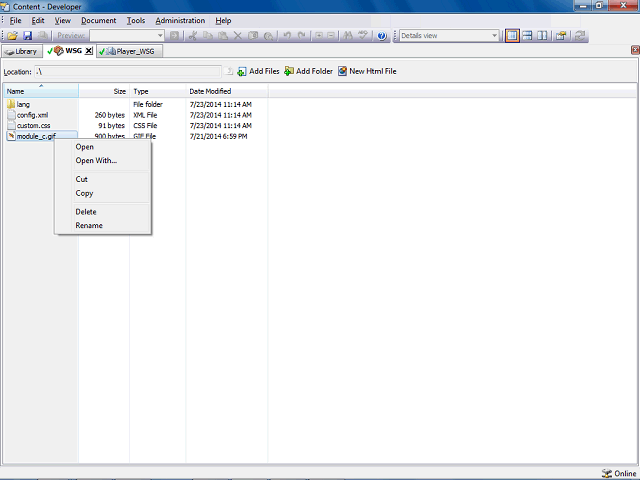Close the WSG tab with its X
This screenshot has width=640, height=480.
coord(89,51)
